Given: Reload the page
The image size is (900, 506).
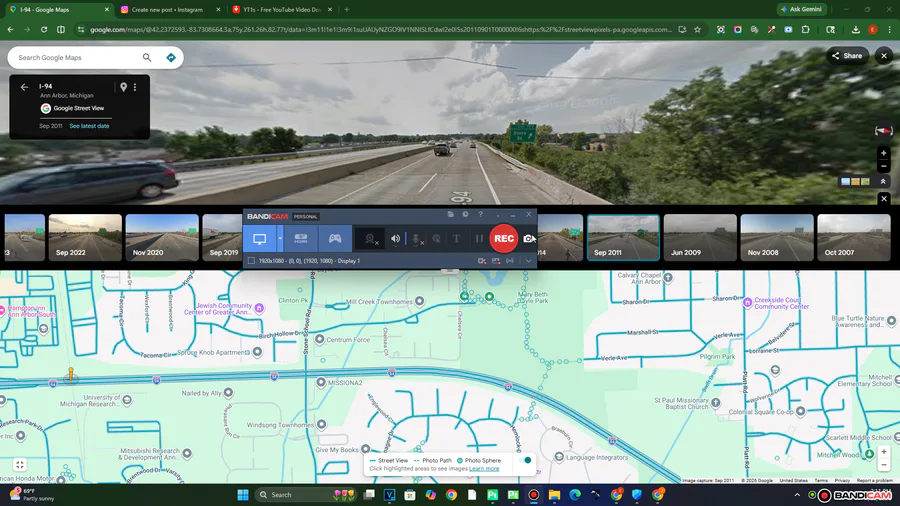Looking at the screenshot, I should (44, 29).
